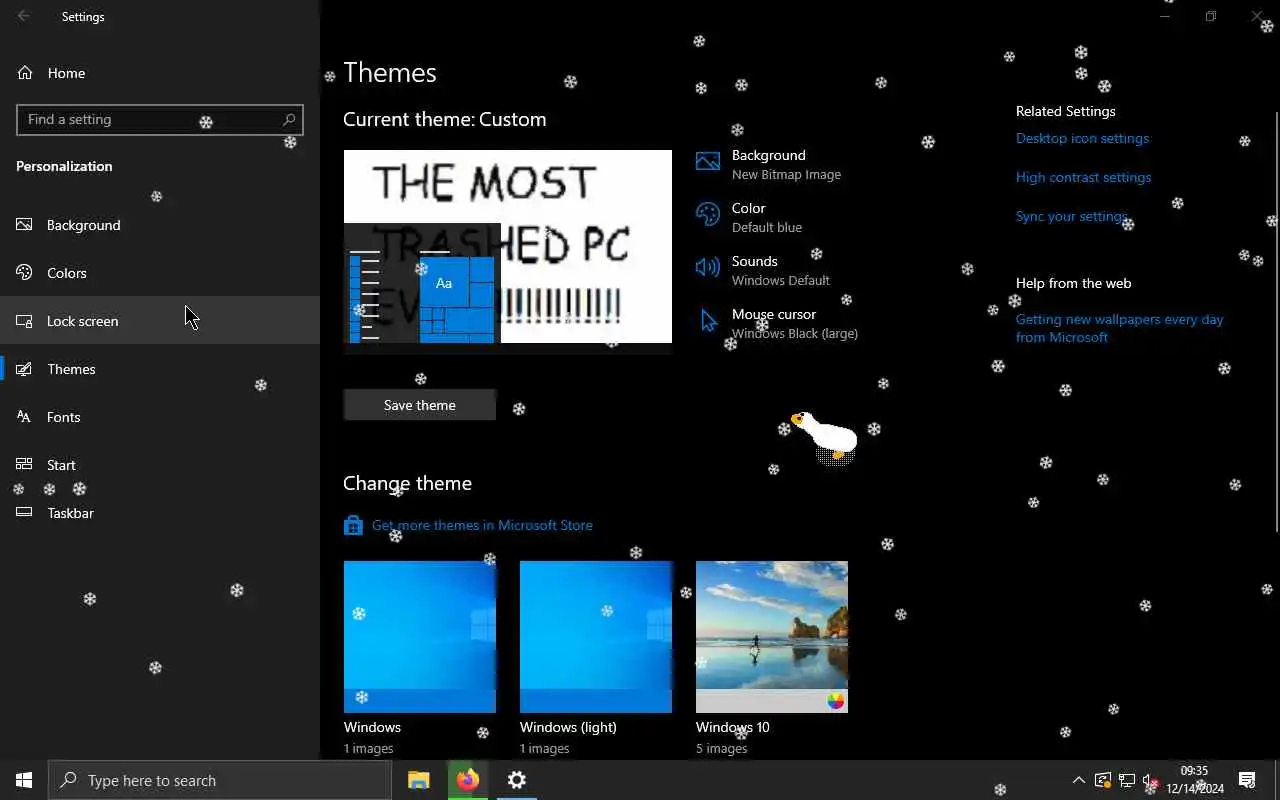Show hidden system tray icons
This screenshot has height=800, width=1280.
1078,780
